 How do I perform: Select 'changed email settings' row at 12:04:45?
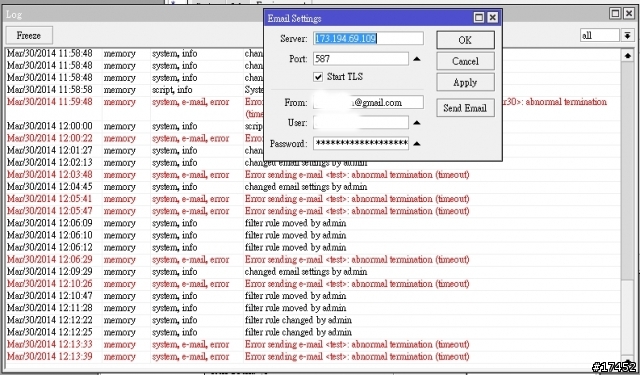click(x=313, y=187)
